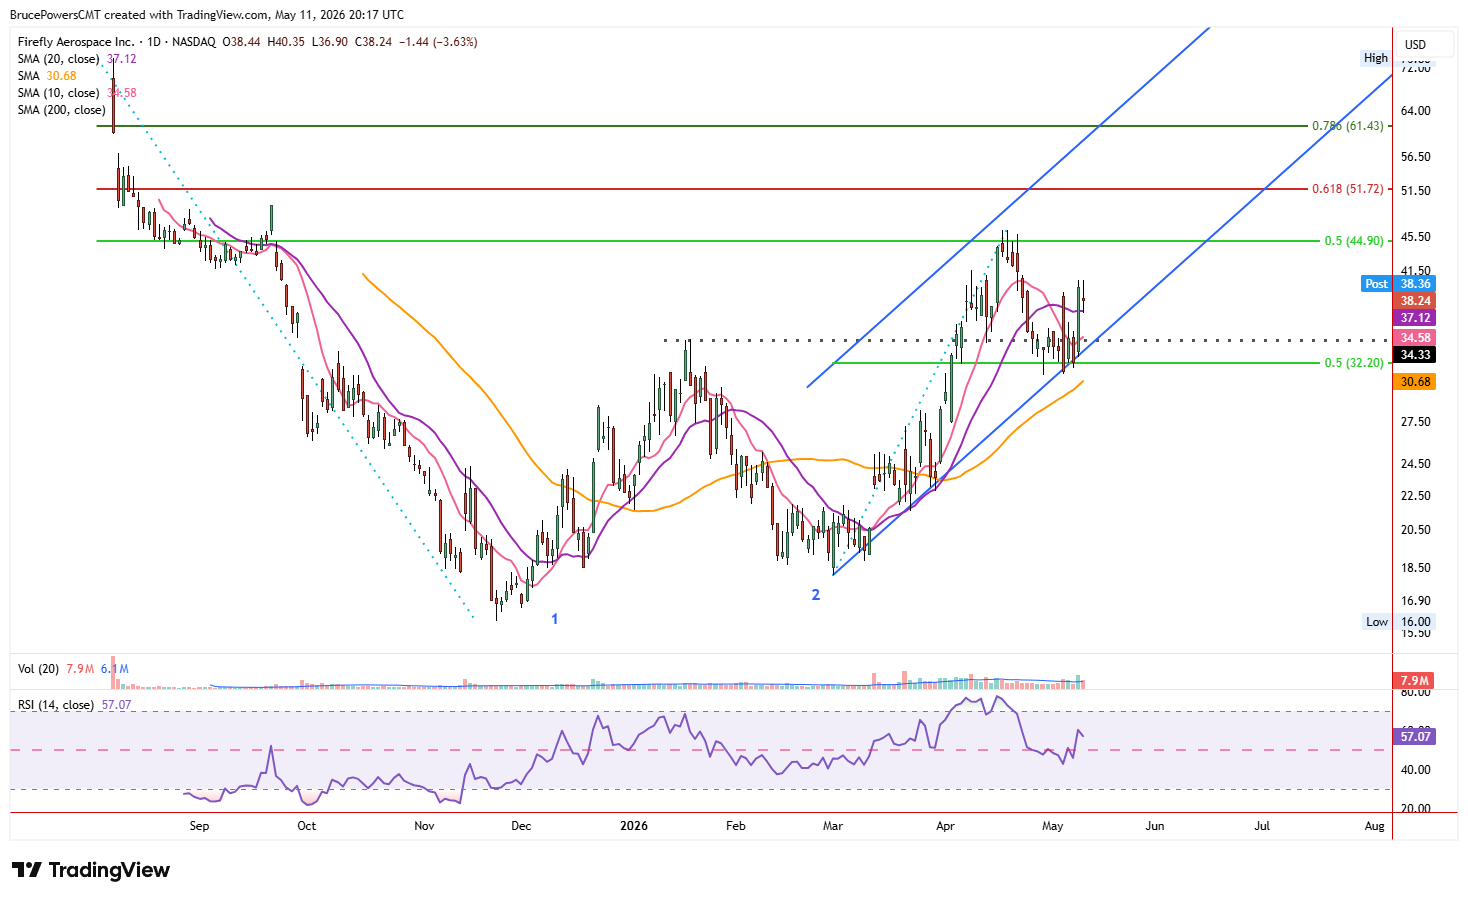
Task: Select the 0.618 (51.72) Fibonacci level label
Action: 1348,189
